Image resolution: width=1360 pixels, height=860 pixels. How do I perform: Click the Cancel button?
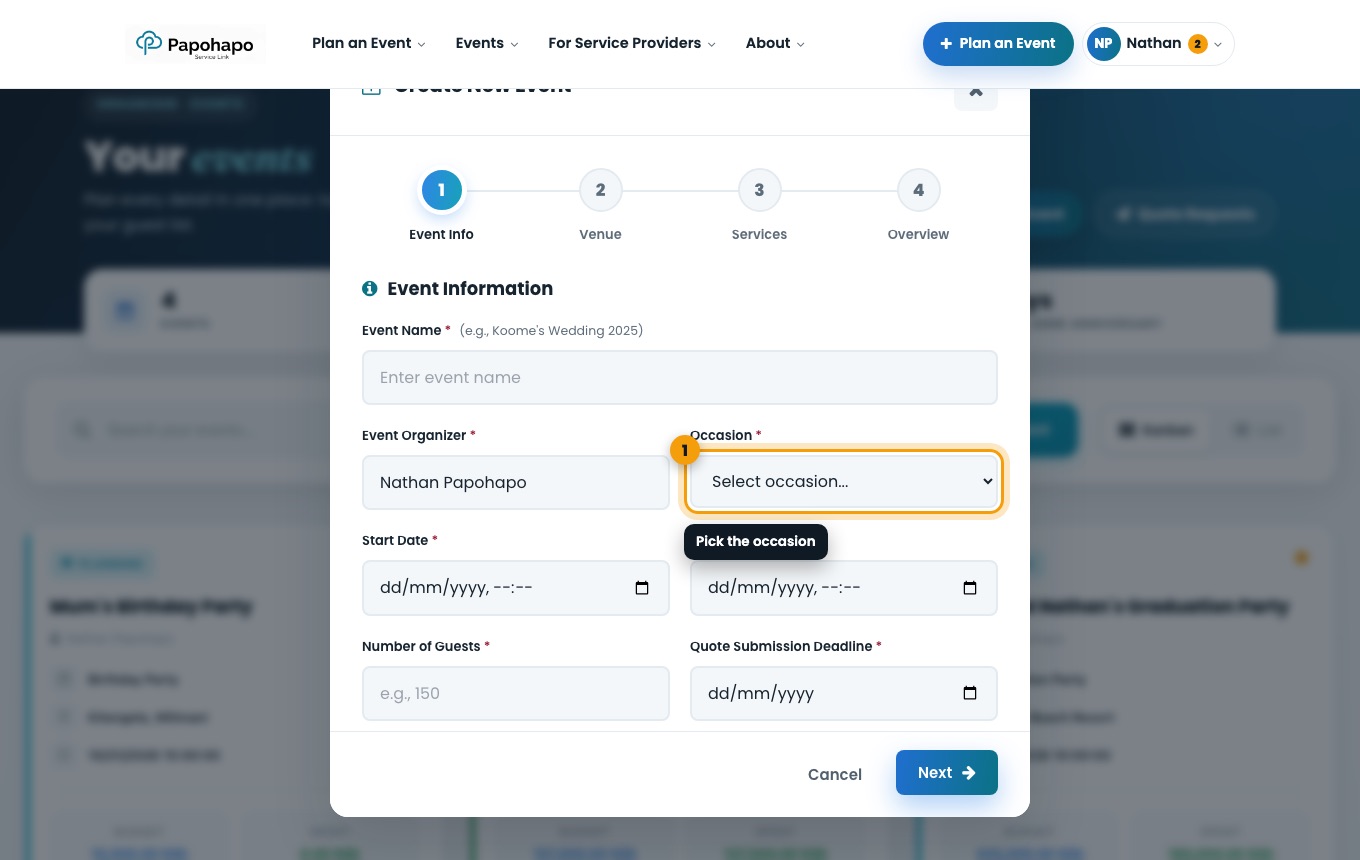(835, 774)
